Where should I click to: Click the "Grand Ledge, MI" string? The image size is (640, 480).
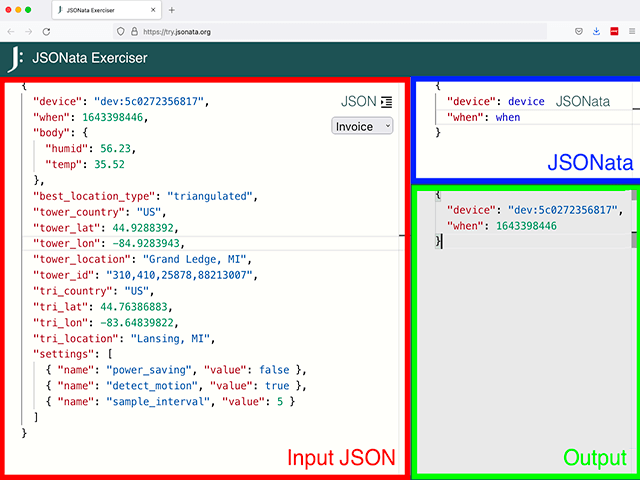[x=195, y=259]
